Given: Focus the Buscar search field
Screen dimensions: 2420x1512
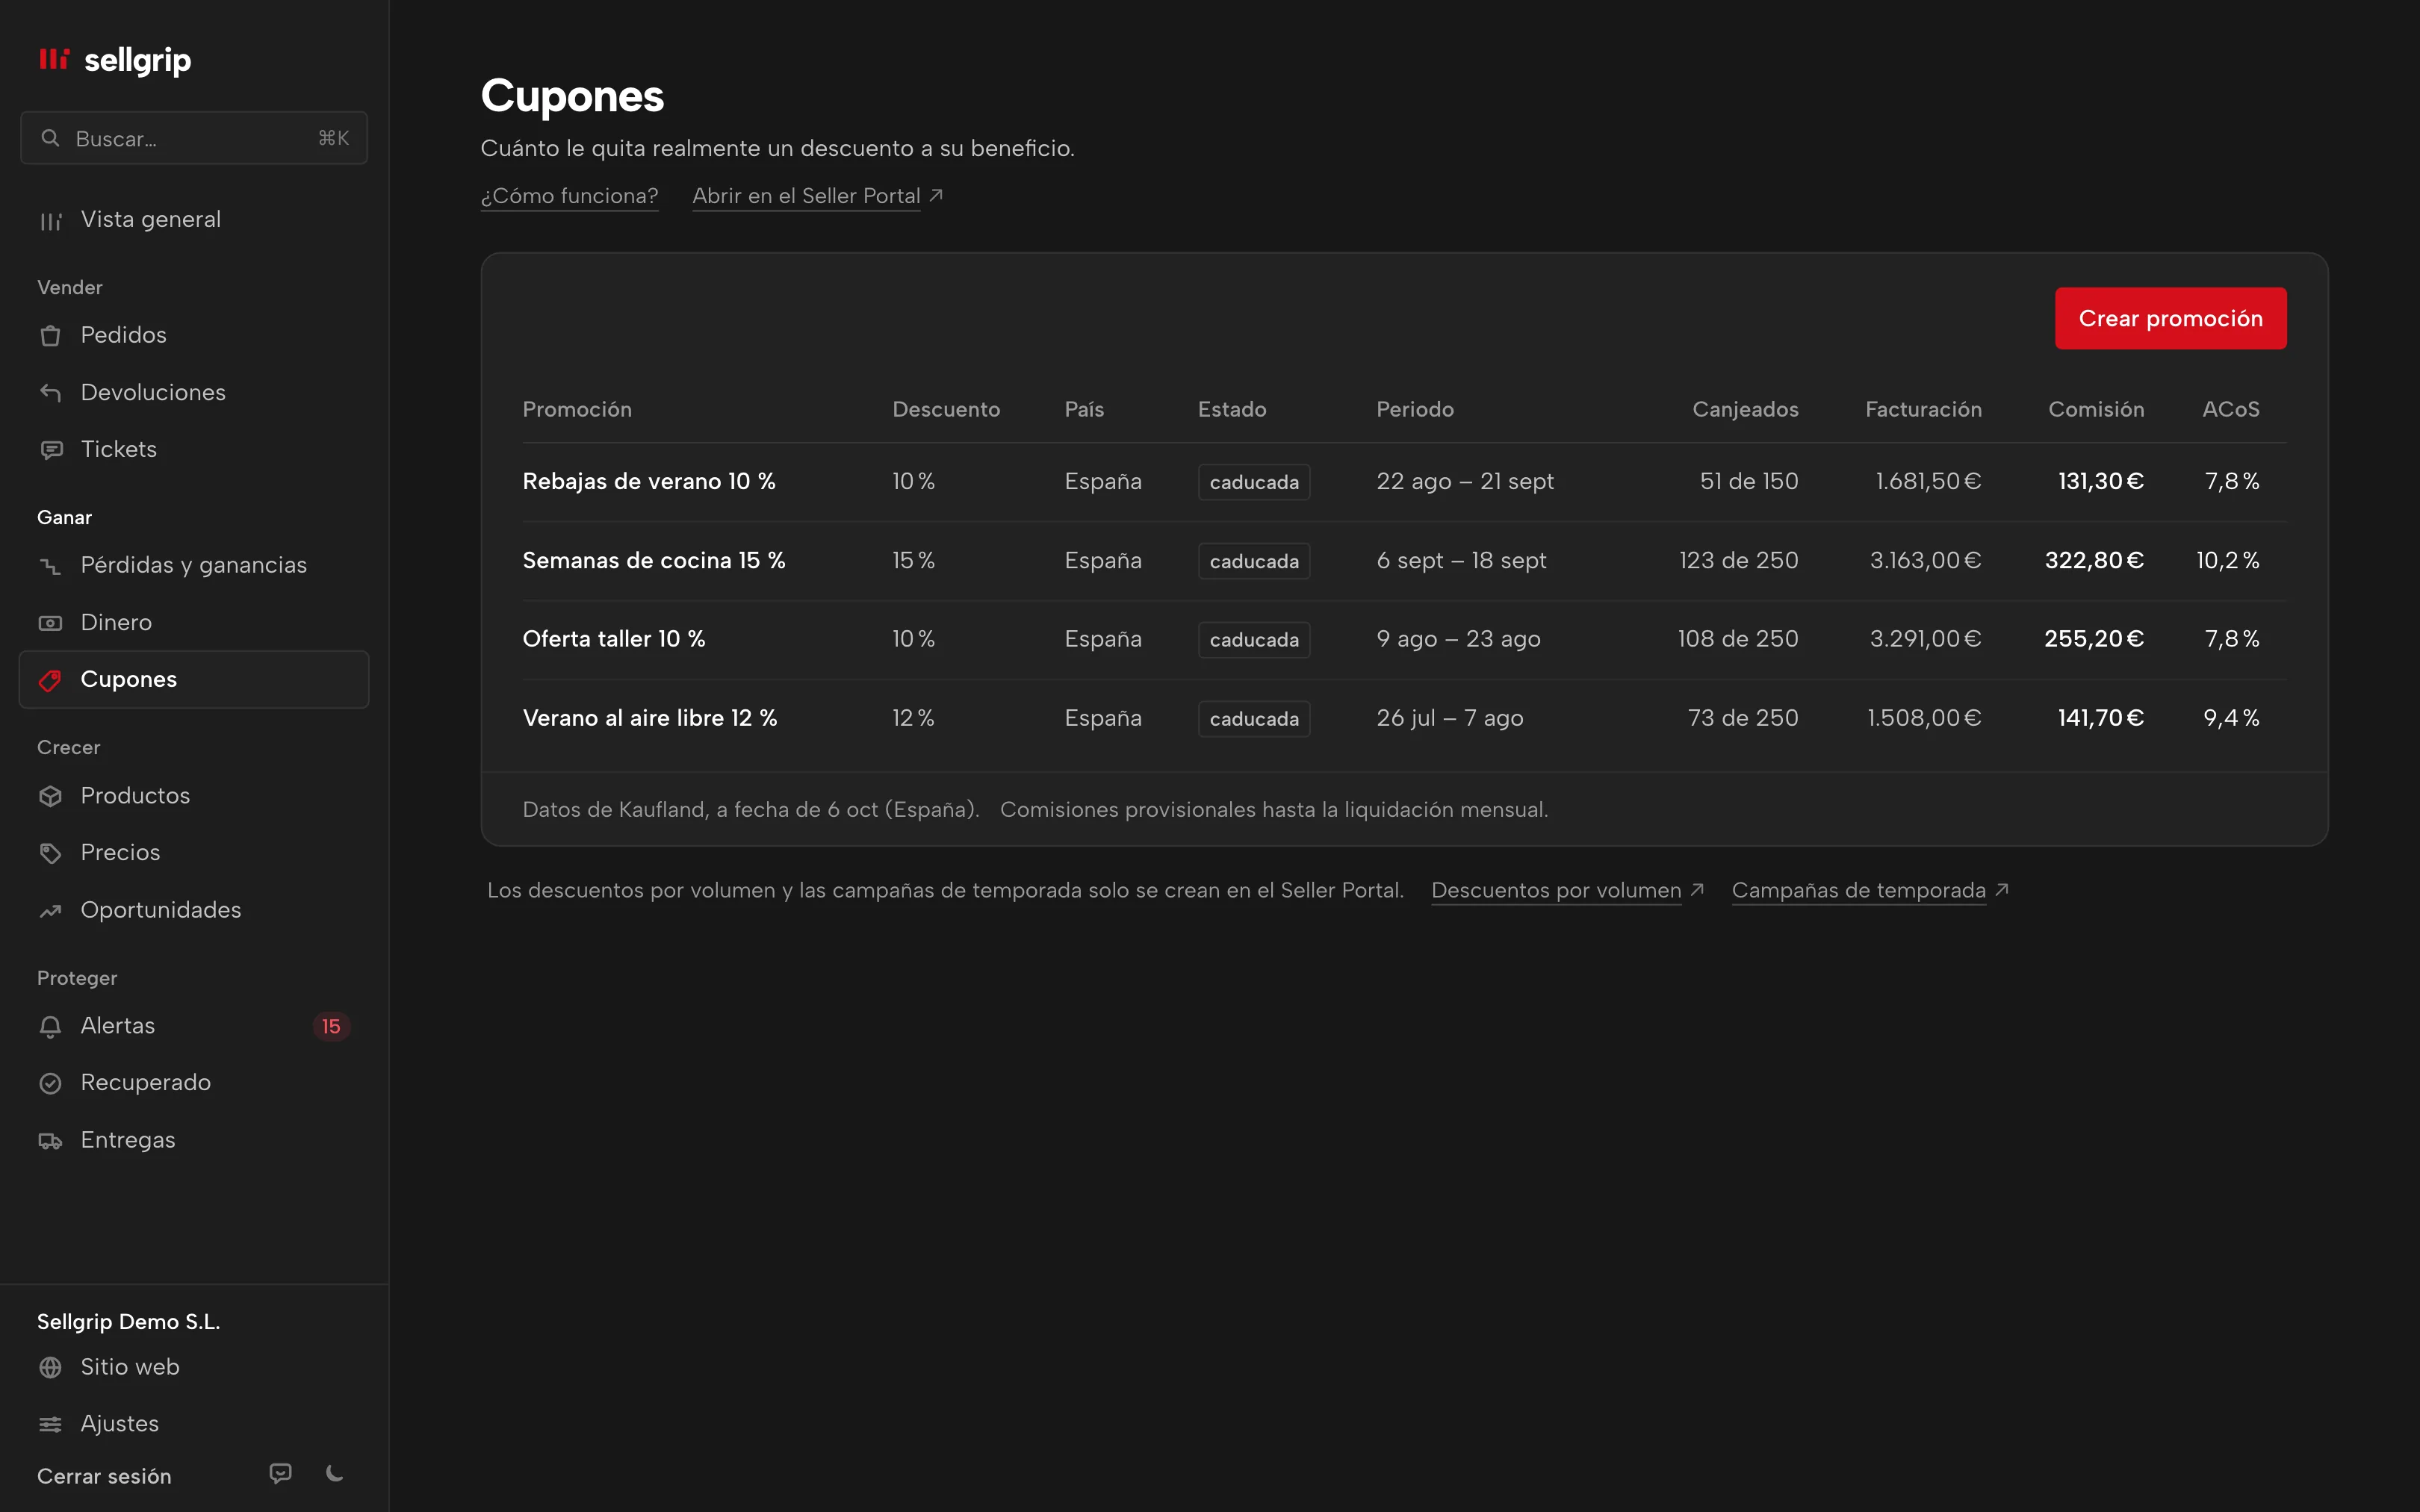Looking at the screenshot, I should [x=194, y=138].
